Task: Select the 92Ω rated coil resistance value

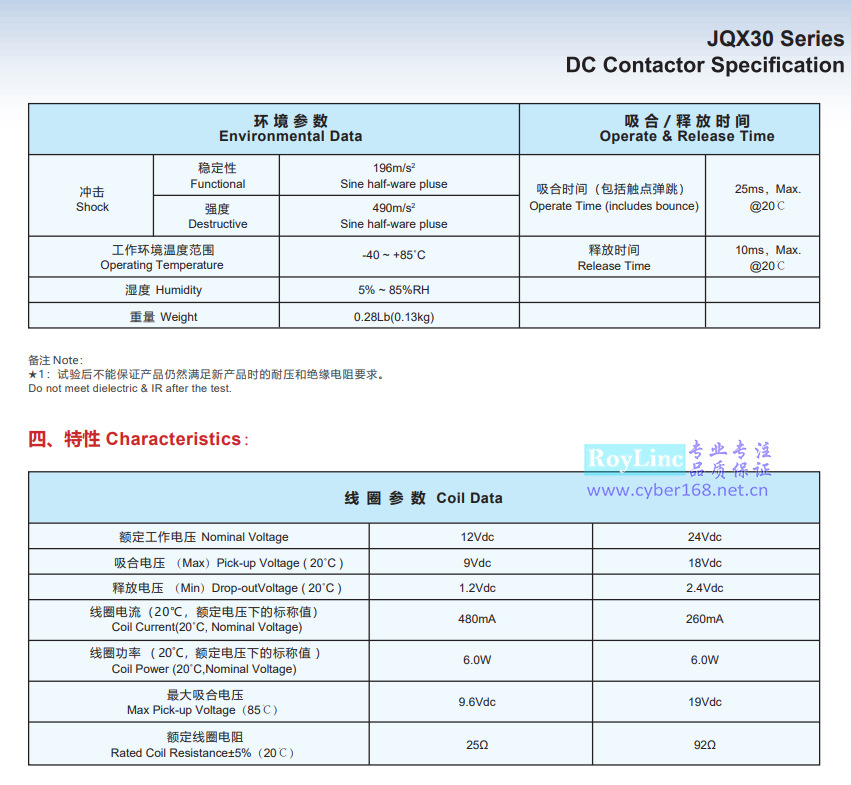Action: (706, 744)
